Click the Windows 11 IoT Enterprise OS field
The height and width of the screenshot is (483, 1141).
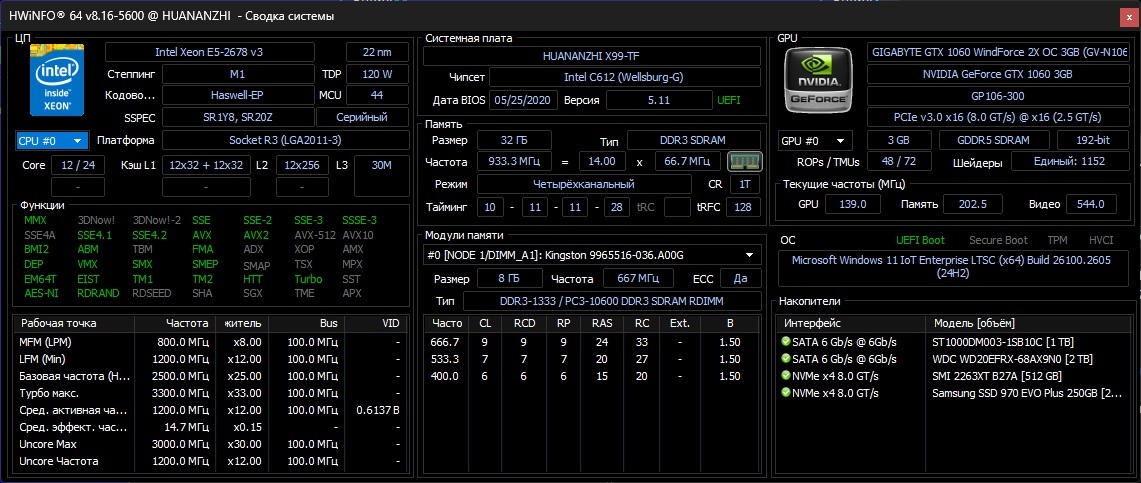[x=953, y=269]
